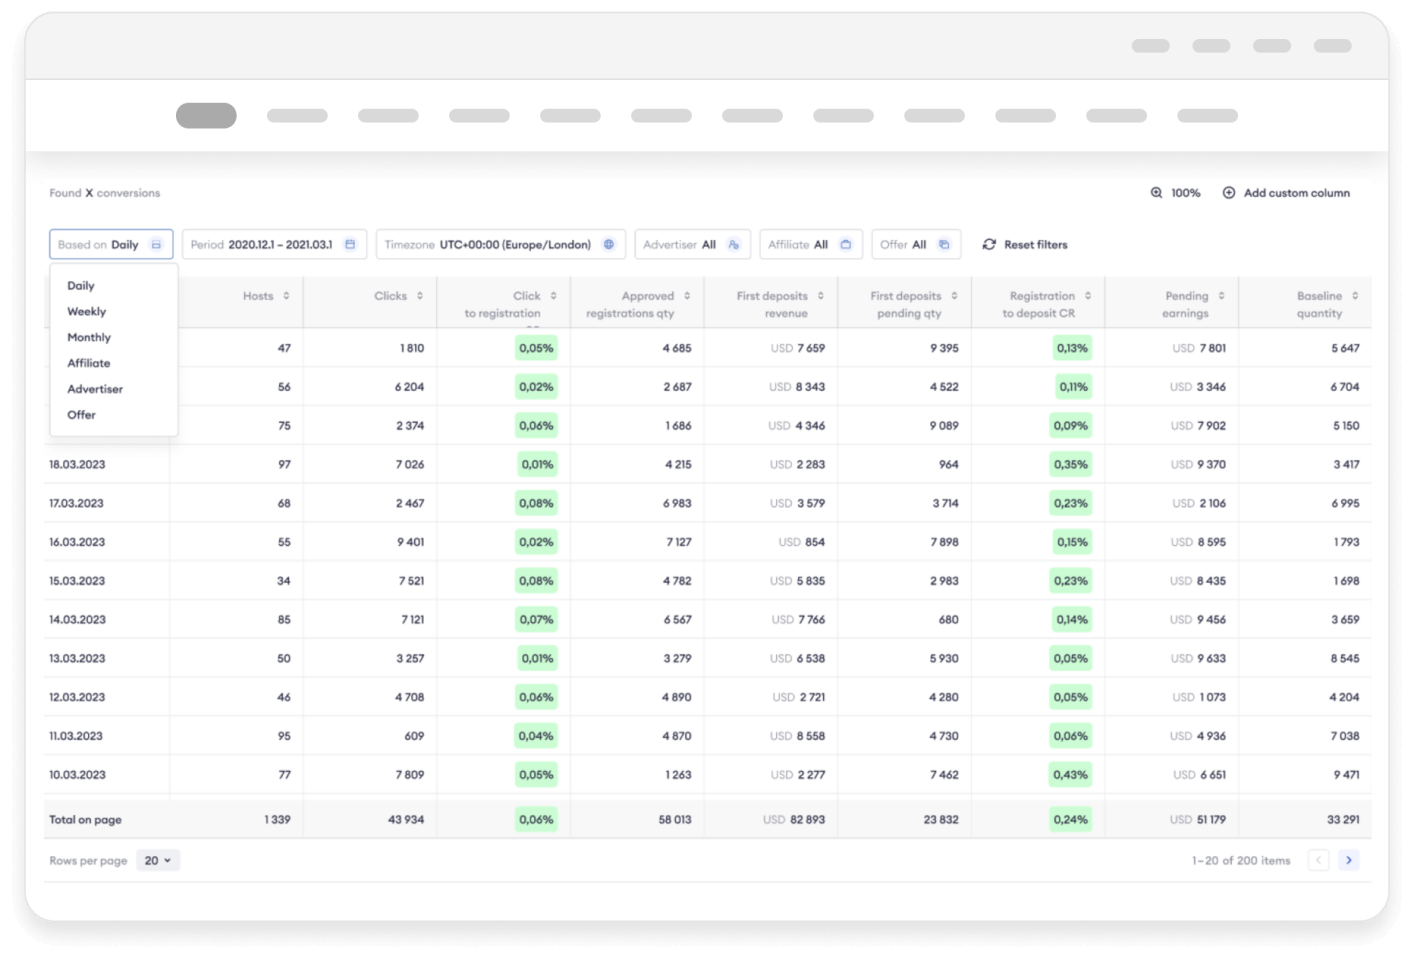
Task: Click the Reset filters refresh icon
Action: click(989, 245)
